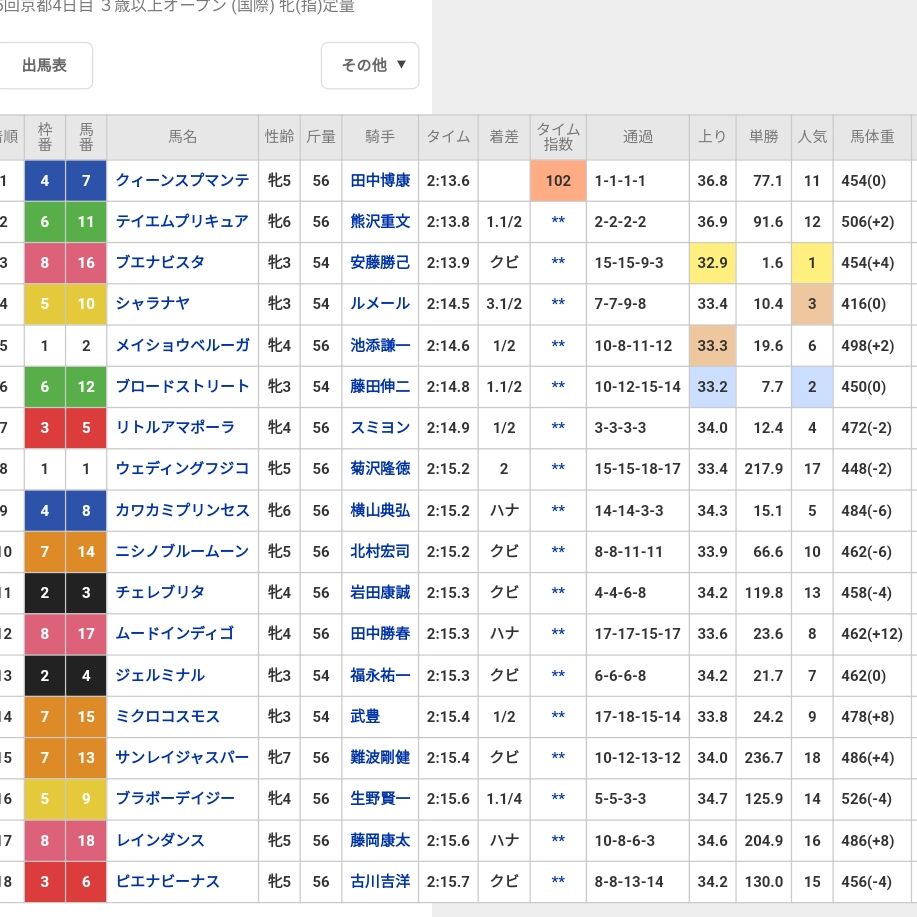917x917 pixels.
Task: Open jockey link 難波剛健
Action: (x=380, y=757)
